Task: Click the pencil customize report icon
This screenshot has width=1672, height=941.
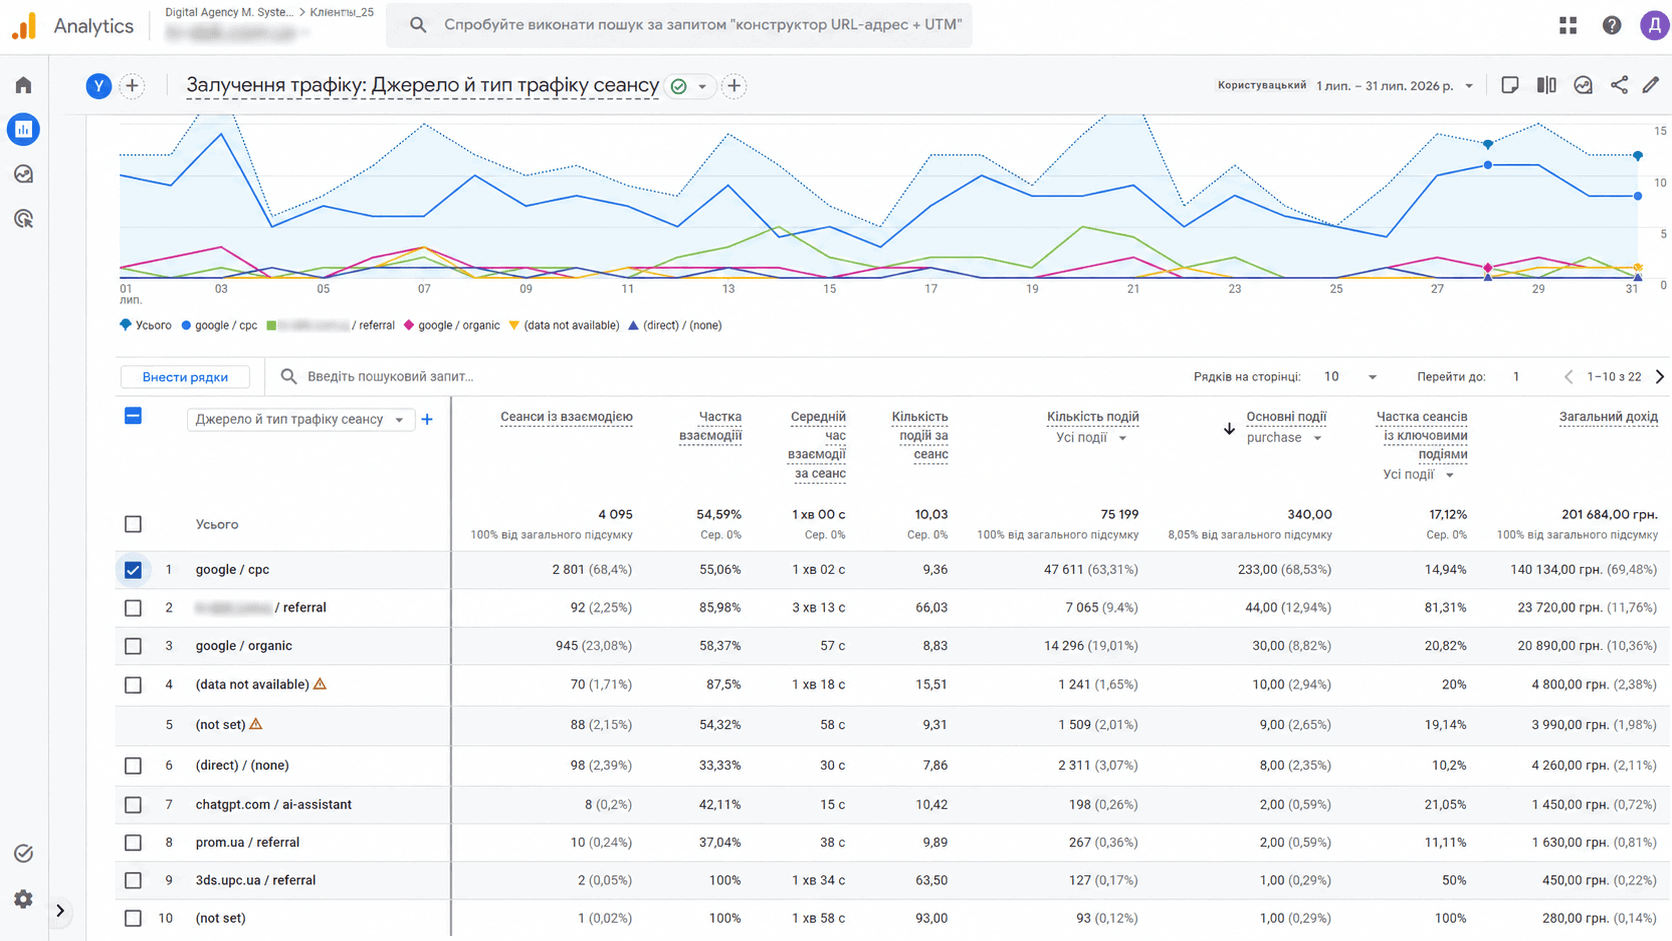Action: [x=1651, y=85]
